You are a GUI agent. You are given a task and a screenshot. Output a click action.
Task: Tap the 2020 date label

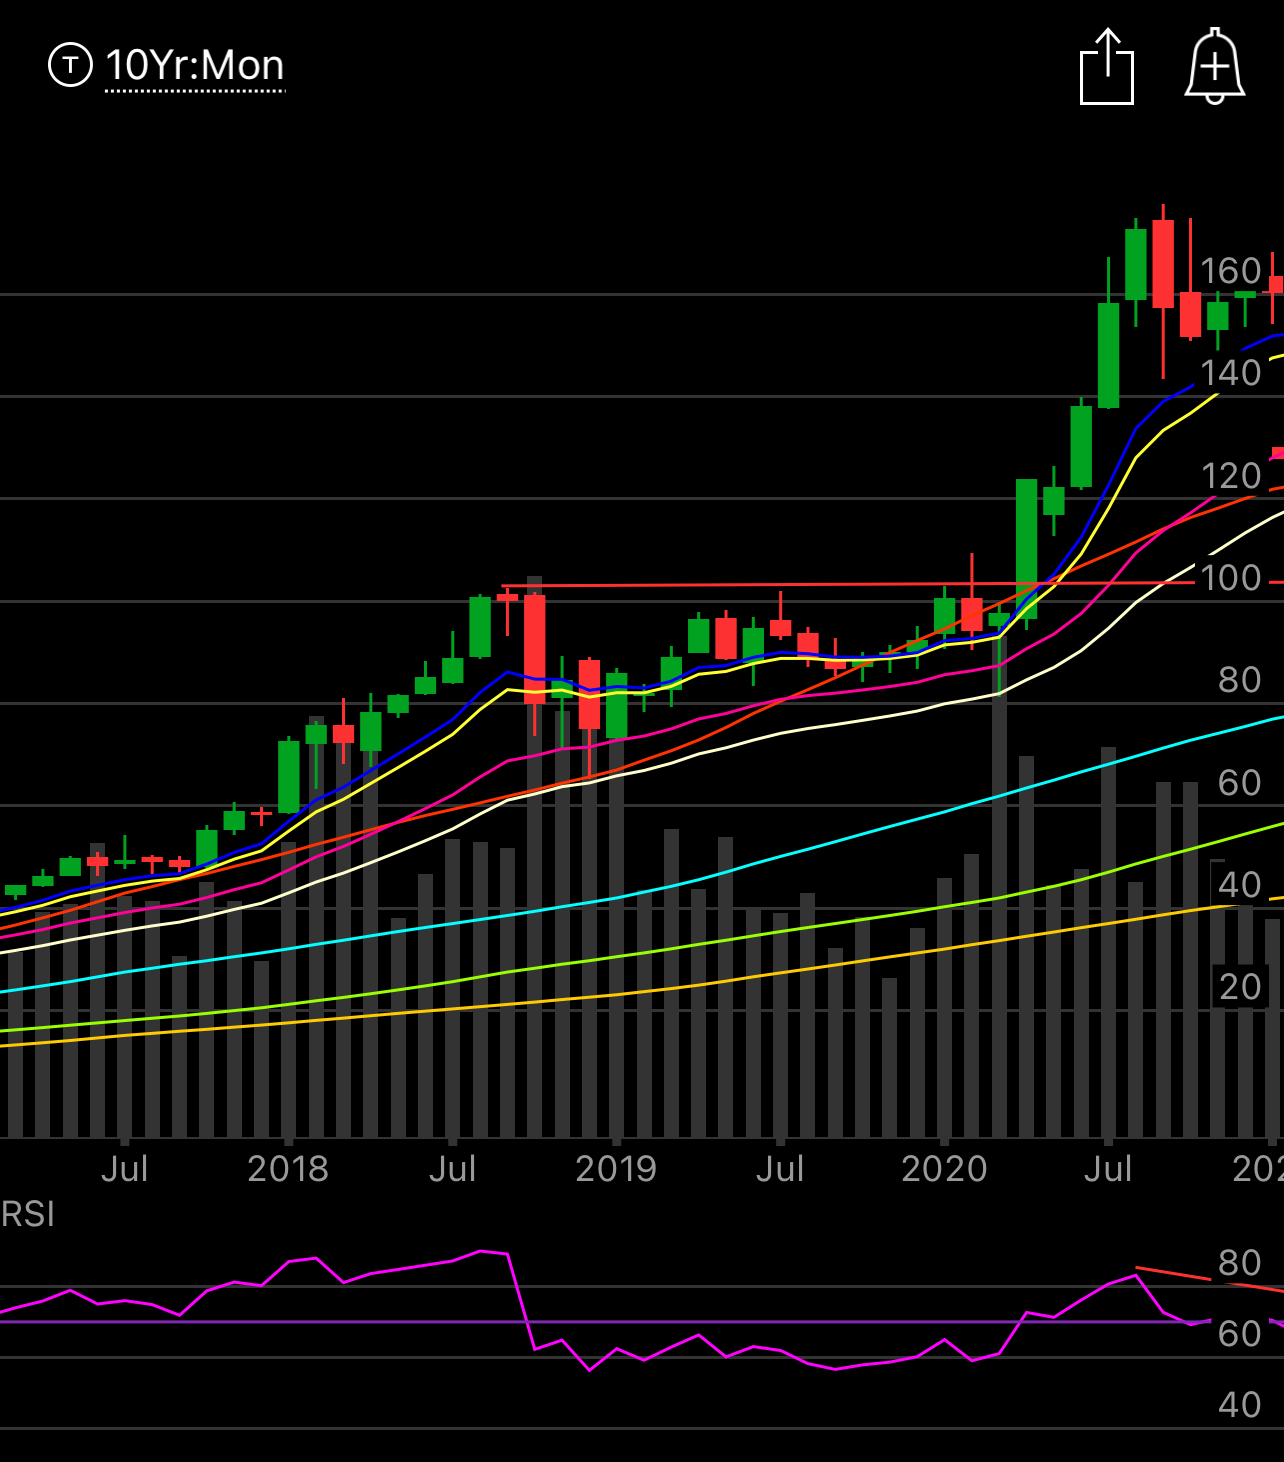[x=944, y=1168]
